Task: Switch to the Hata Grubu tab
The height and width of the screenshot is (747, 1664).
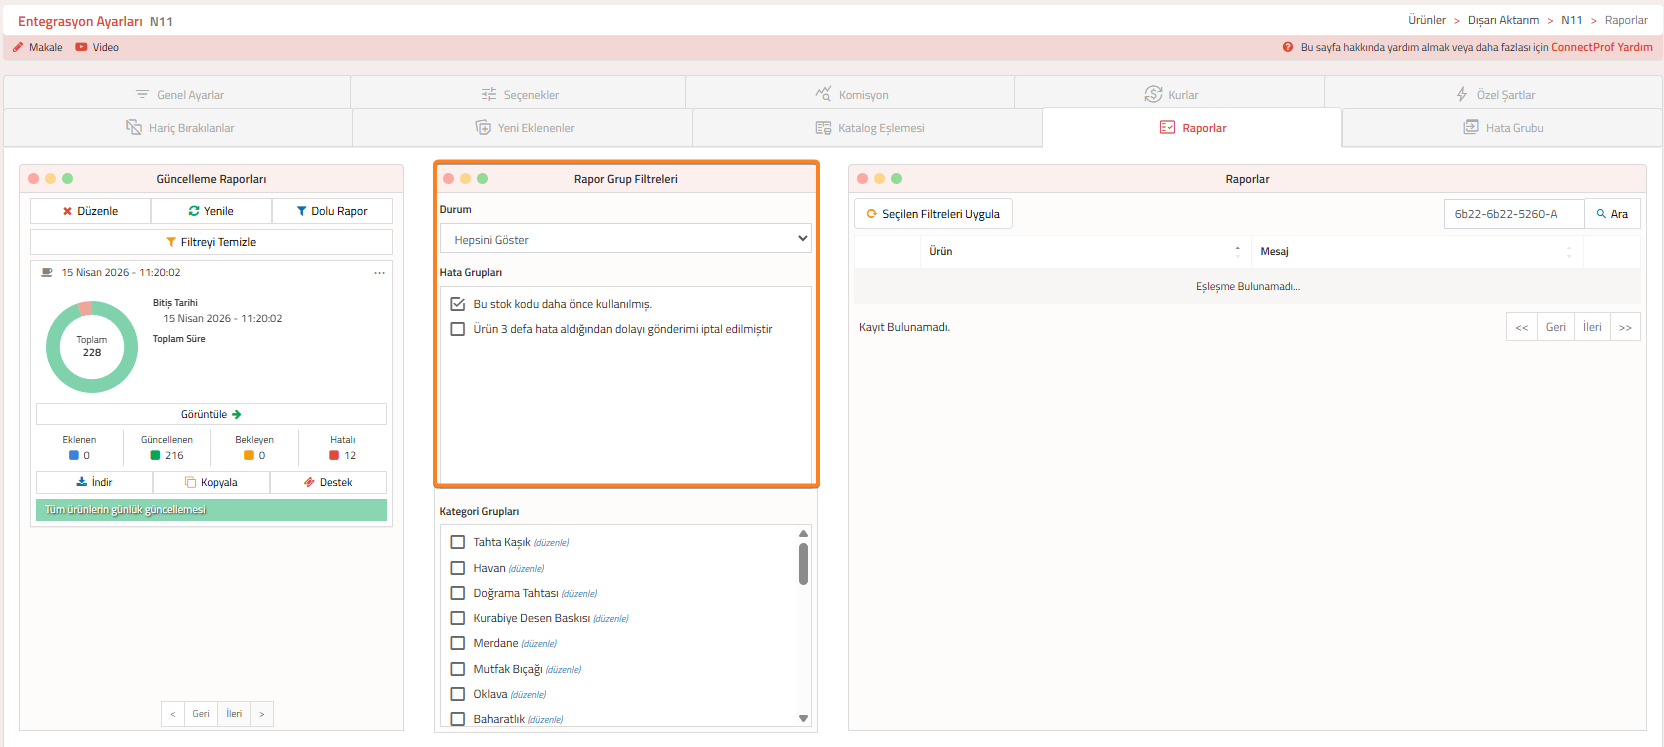Action: click(x=1503, y=128)
